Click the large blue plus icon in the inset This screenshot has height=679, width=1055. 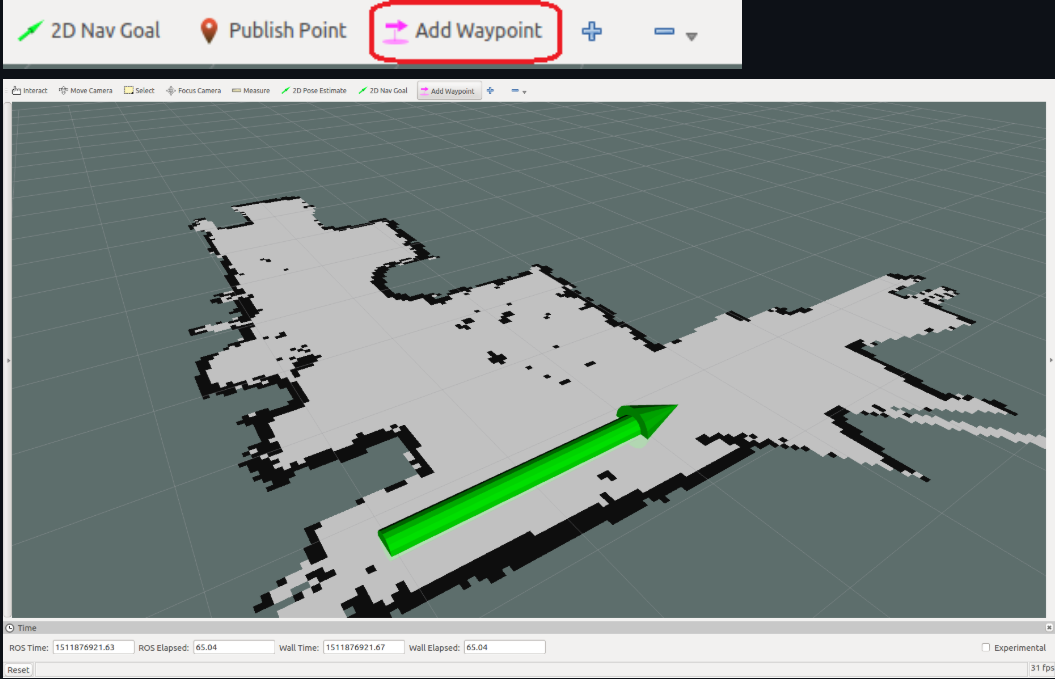tap(591, 31)
